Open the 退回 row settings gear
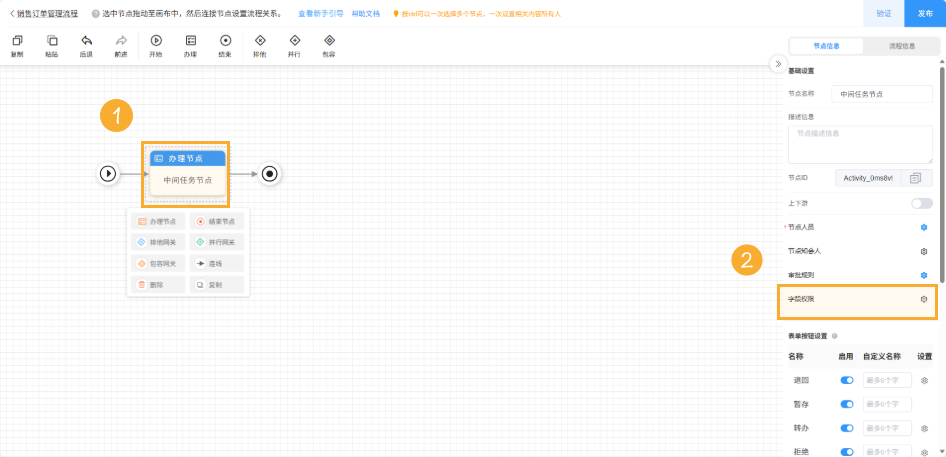The image size is (946, 457). coord(924,380)
